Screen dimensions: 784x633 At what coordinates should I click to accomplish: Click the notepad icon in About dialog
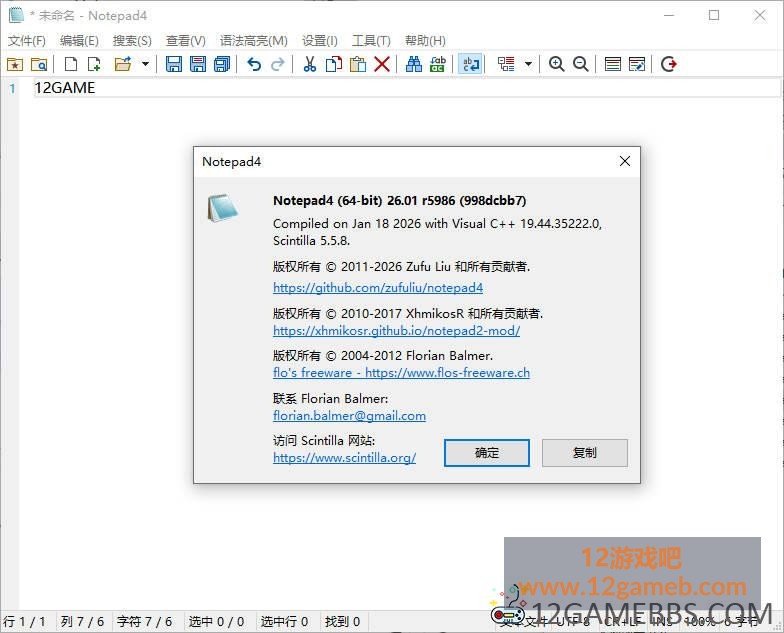coord(222,208)
